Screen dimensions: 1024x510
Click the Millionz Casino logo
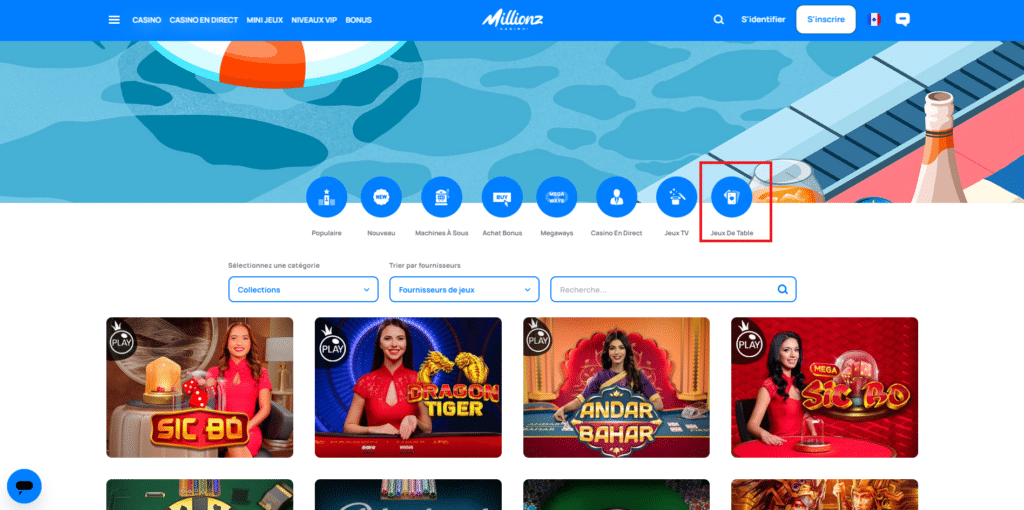[x=513, y=20]
